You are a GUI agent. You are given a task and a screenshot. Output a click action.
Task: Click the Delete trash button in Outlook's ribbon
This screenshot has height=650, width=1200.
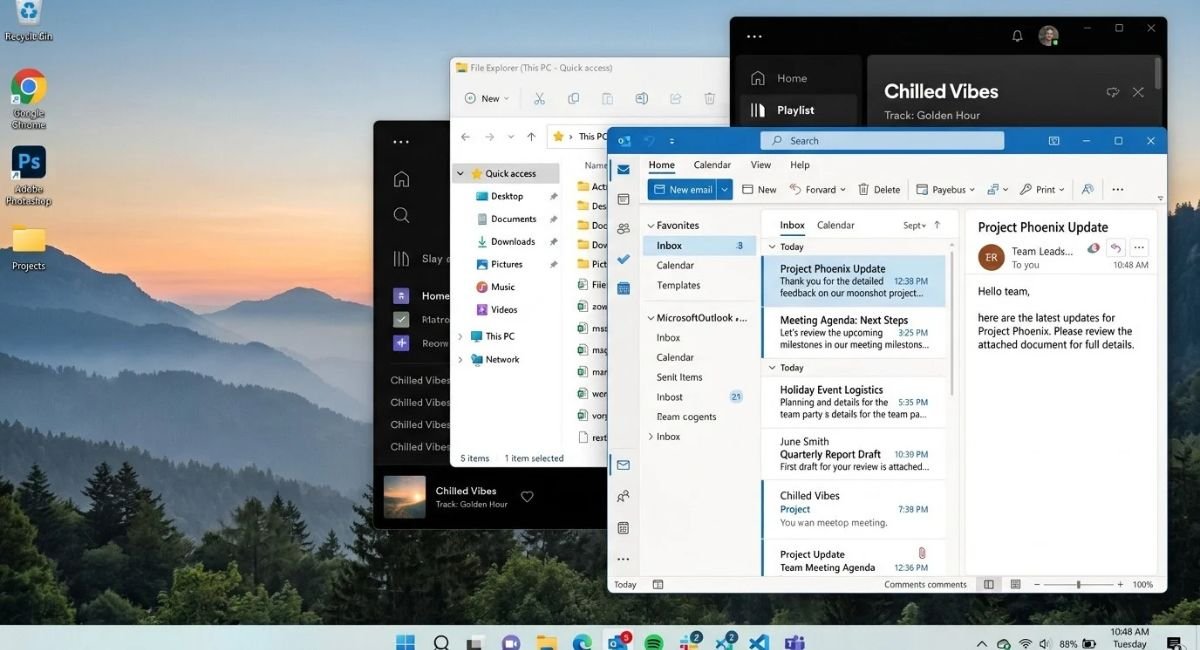(879, 189)
